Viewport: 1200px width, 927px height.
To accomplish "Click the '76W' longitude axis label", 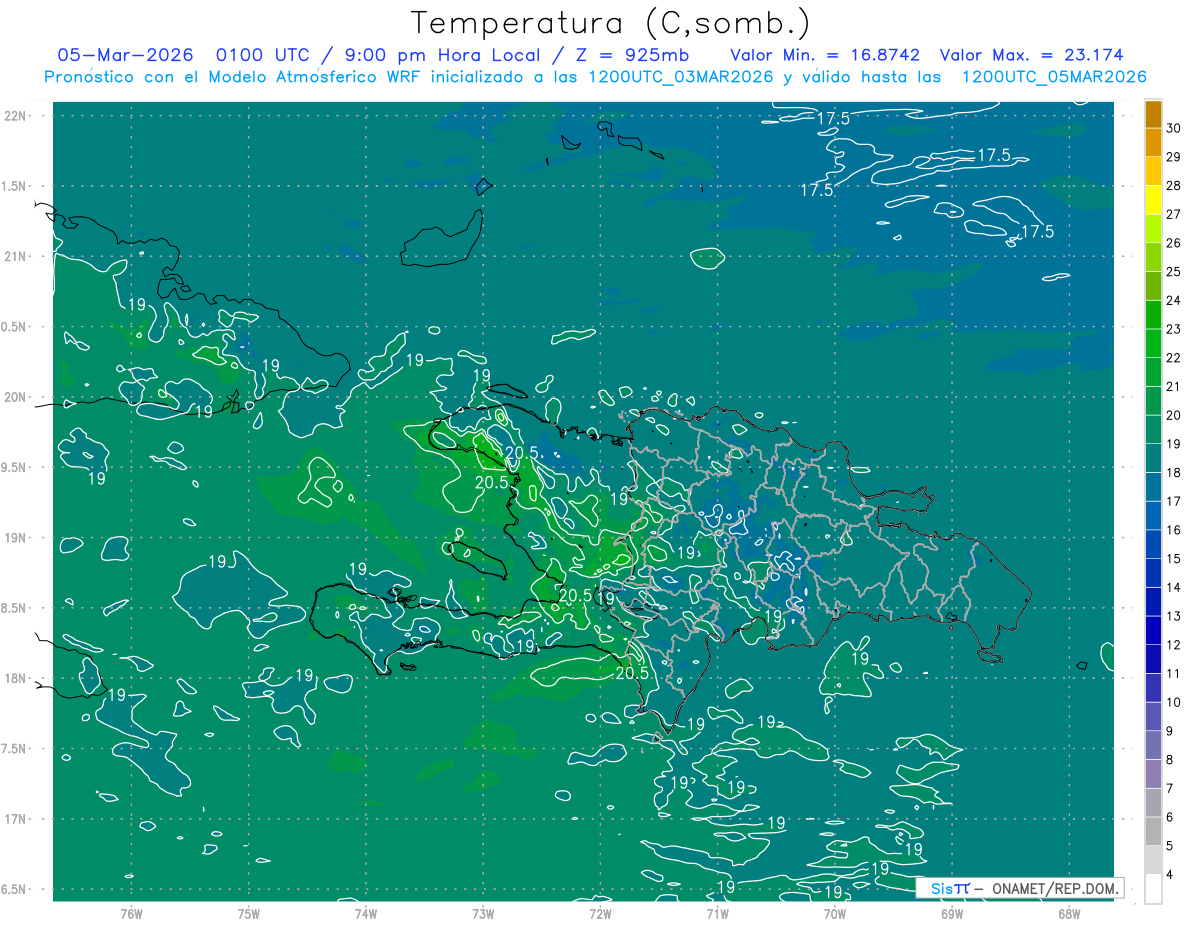I will click(131, 913).
